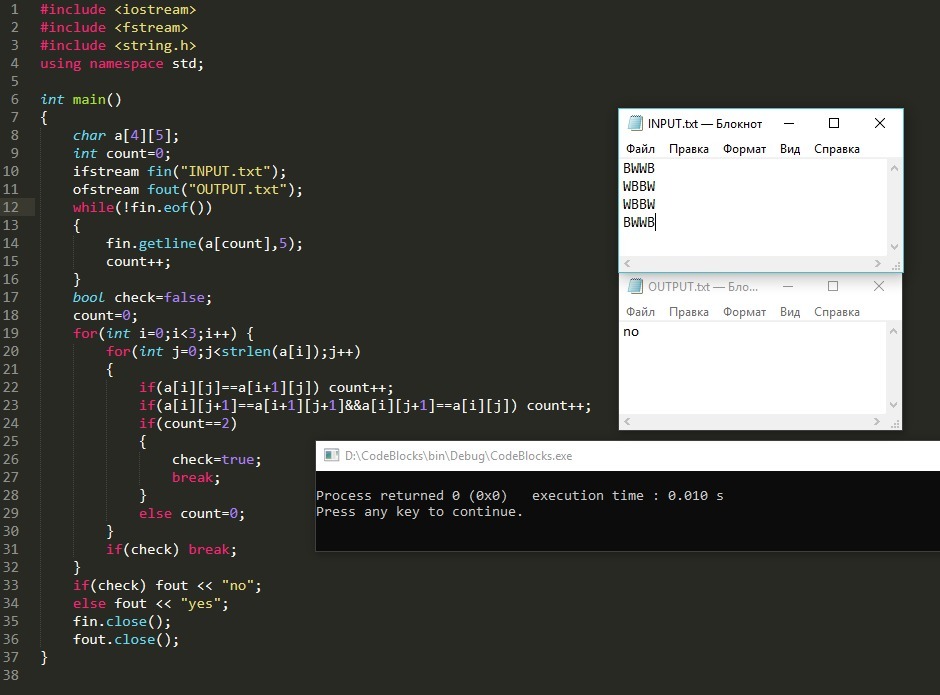Click scroll up arrow in OUTPUT.txt Notepad
Screen dimensions: 940x695
(893, 331)
